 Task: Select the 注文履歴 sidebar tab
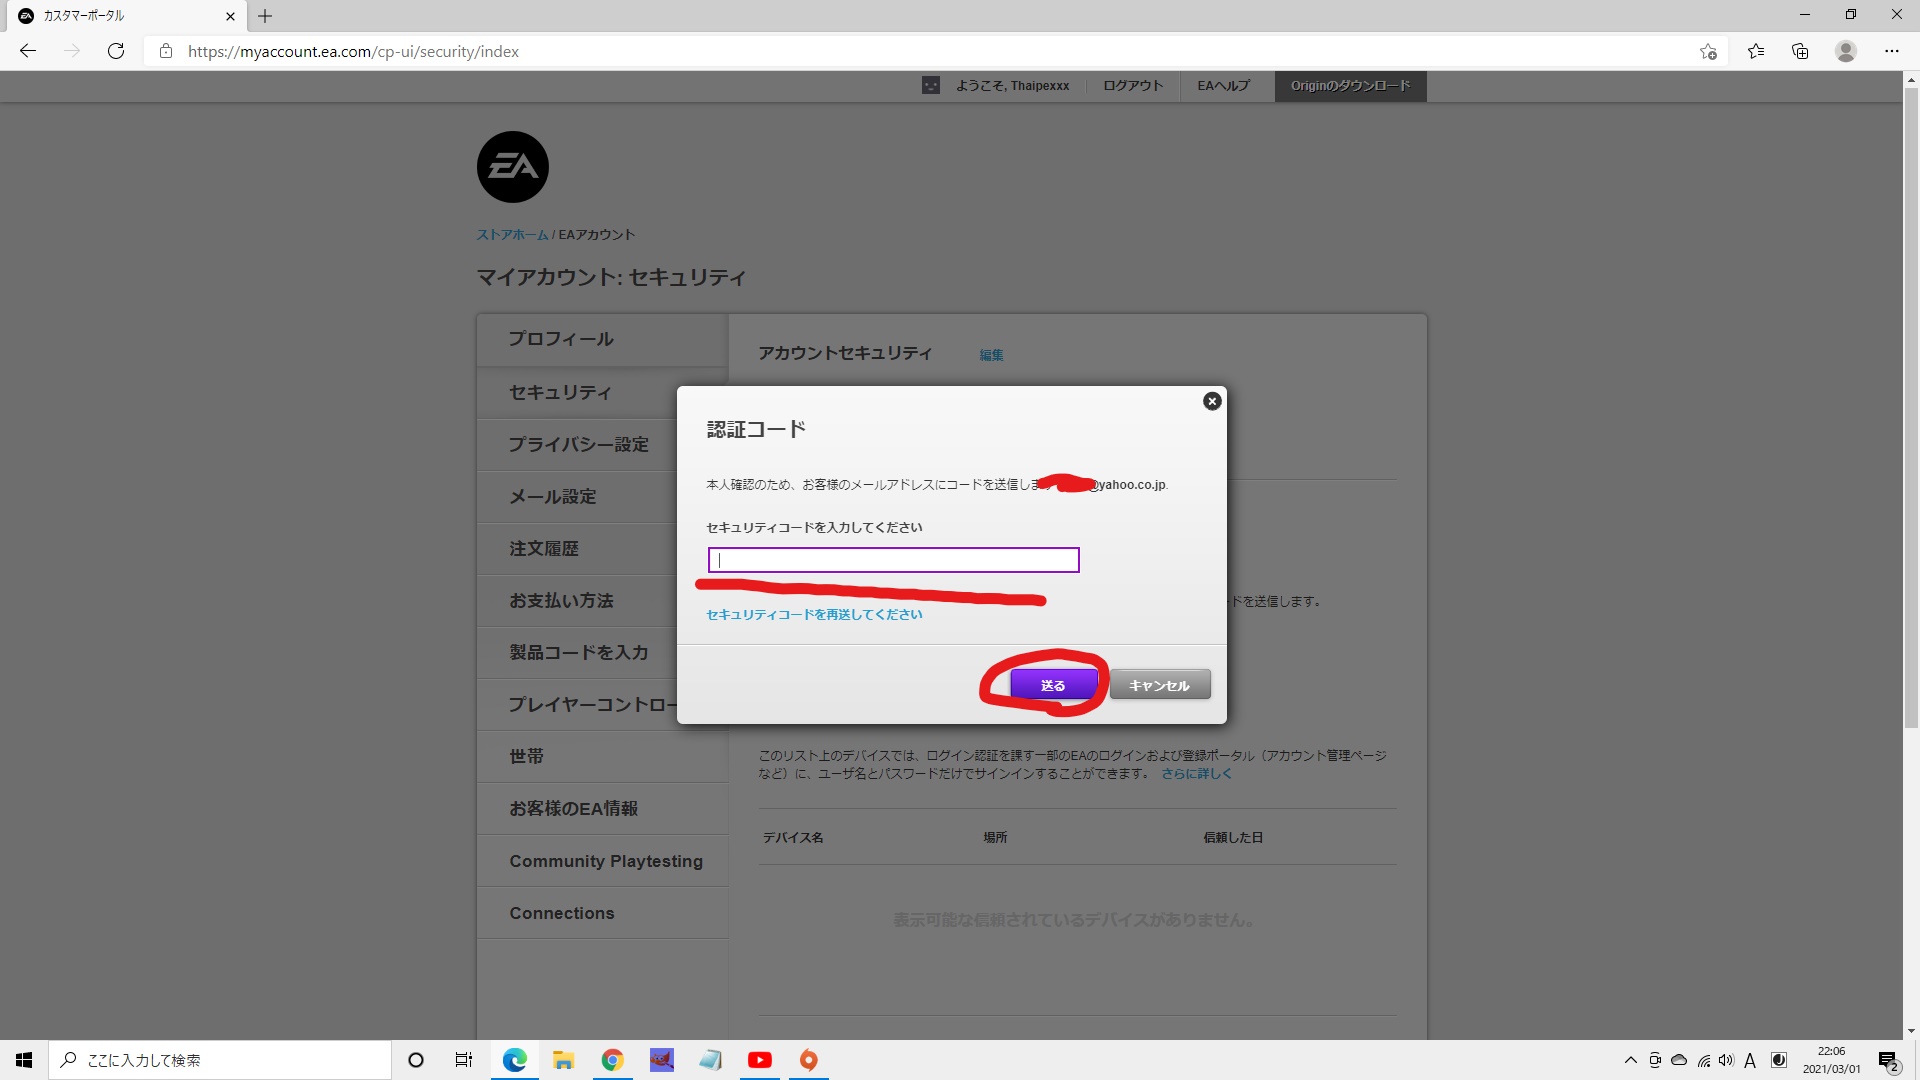[577, 549]
